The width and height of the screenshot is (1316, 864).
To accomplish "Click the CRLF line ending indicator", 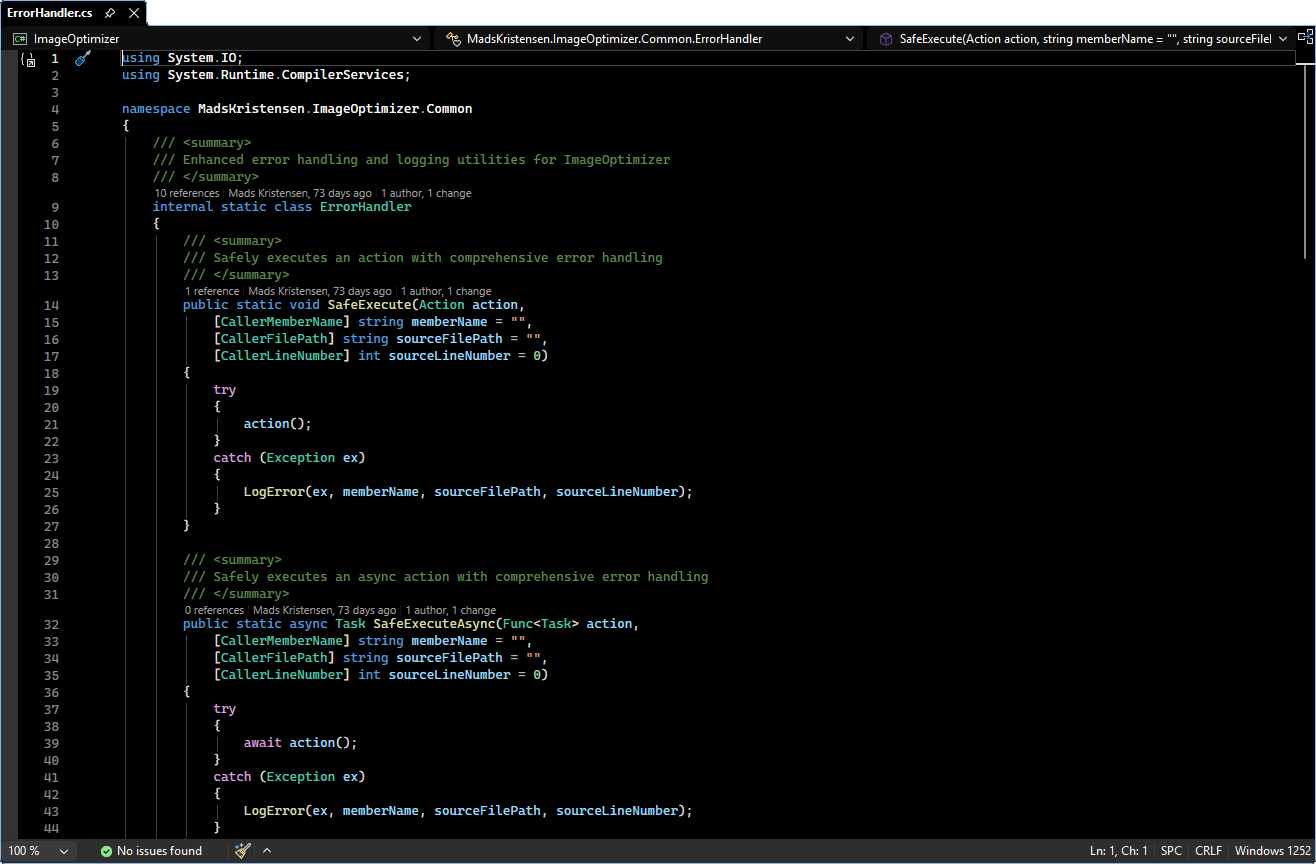I will coord(1208,851).
